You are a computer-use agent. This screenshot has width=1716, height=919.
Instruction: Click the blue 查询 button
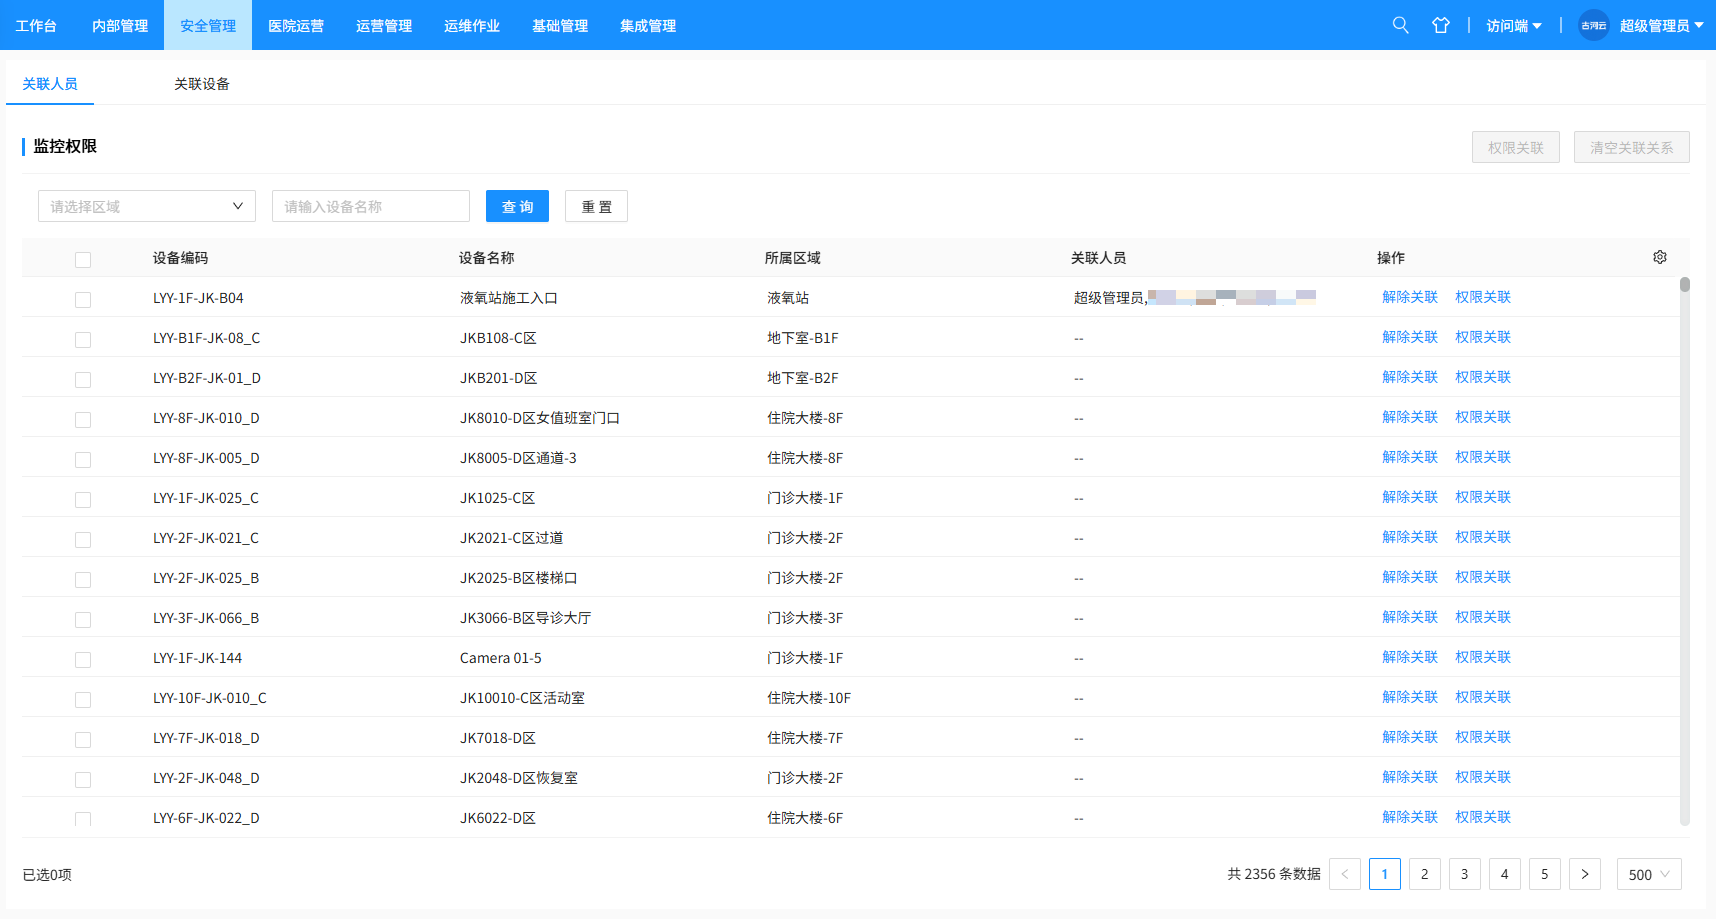click(517, 206)
